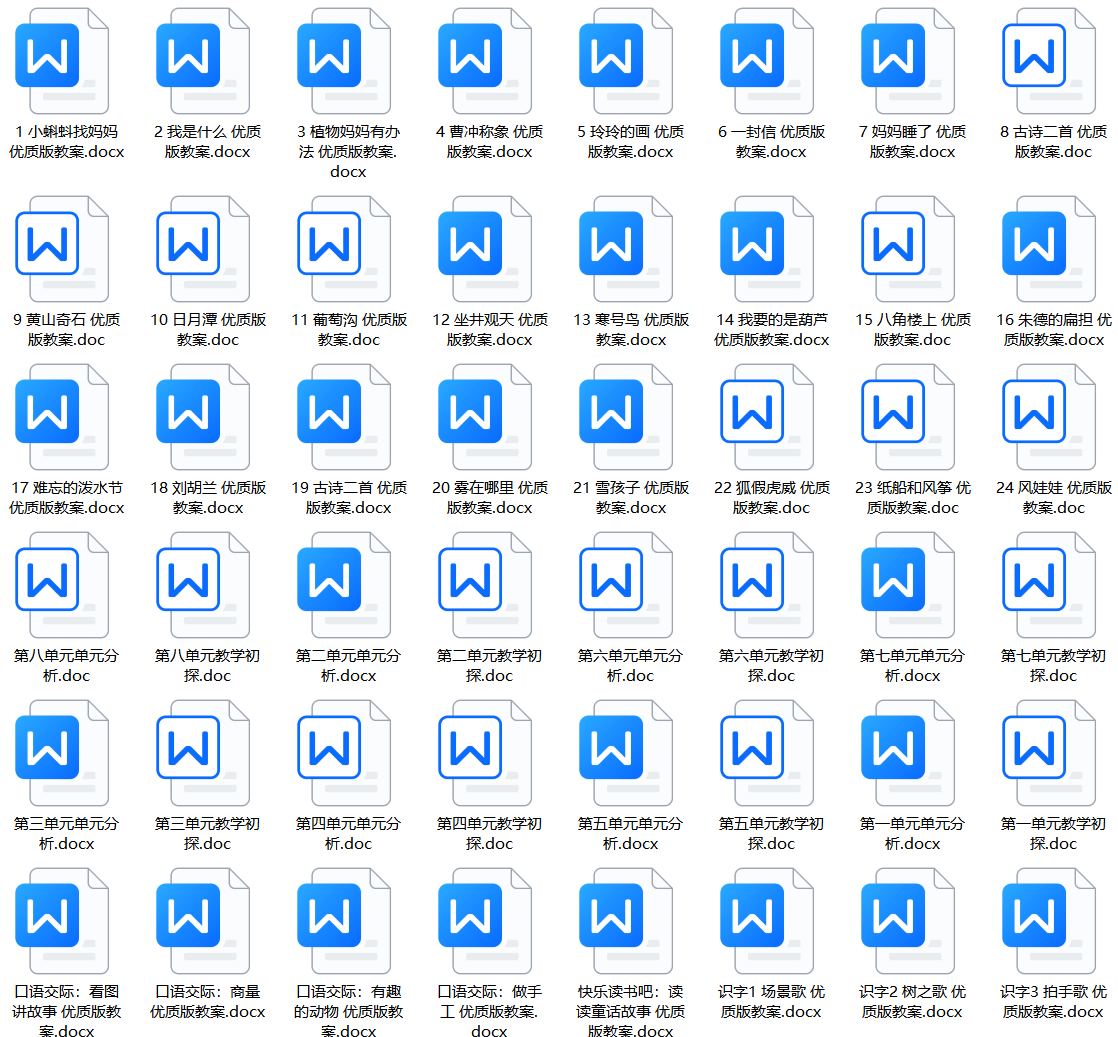Click the file name '第八单元教学初探.doc'
This screenshot has height=1037, width=1118.
pos(207,665)
